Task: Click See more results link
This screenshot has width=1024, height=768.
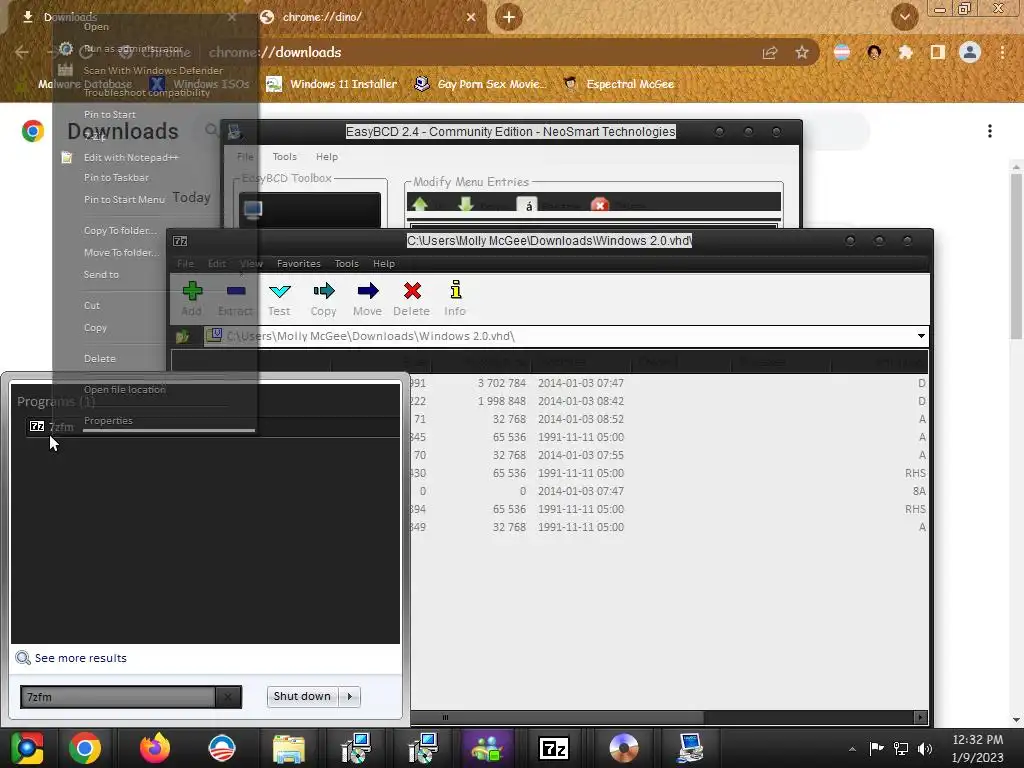Action: pos(80,658)
